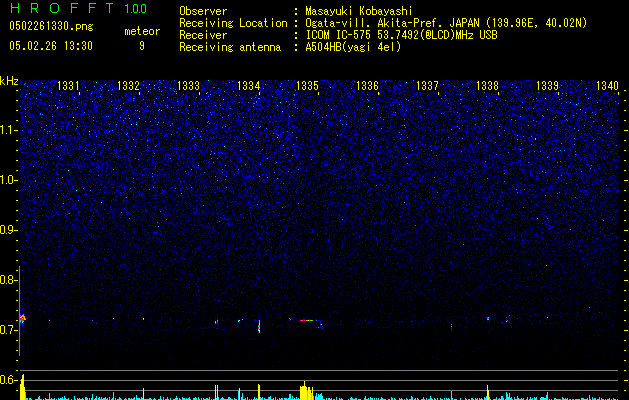Click the yellow intensity peak at 1338
629x400 pixels.
point(487,392)
